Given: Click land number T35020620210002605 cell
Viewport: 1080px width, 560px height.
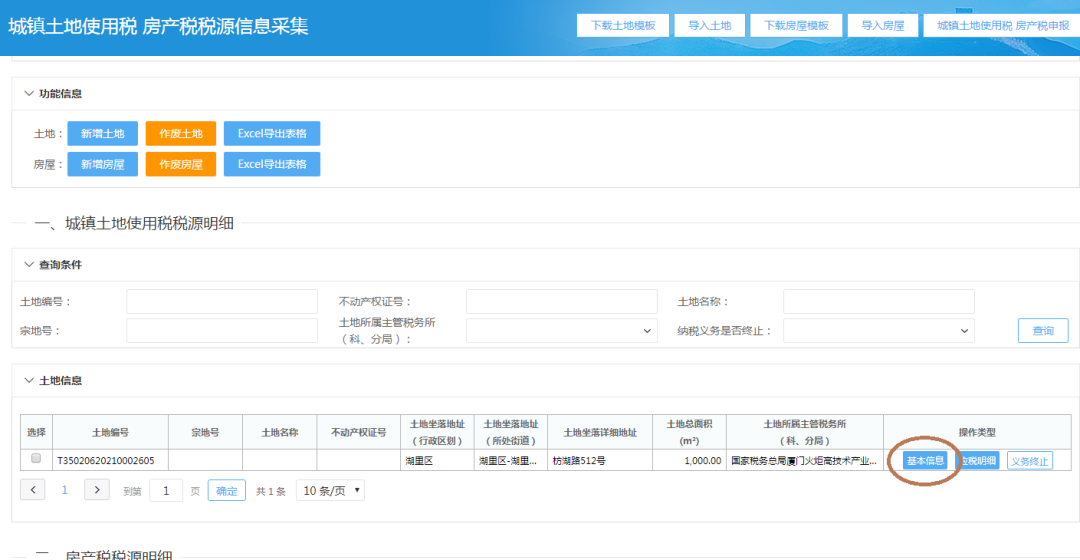Looking at the screenshot, I should coord(110,460).
